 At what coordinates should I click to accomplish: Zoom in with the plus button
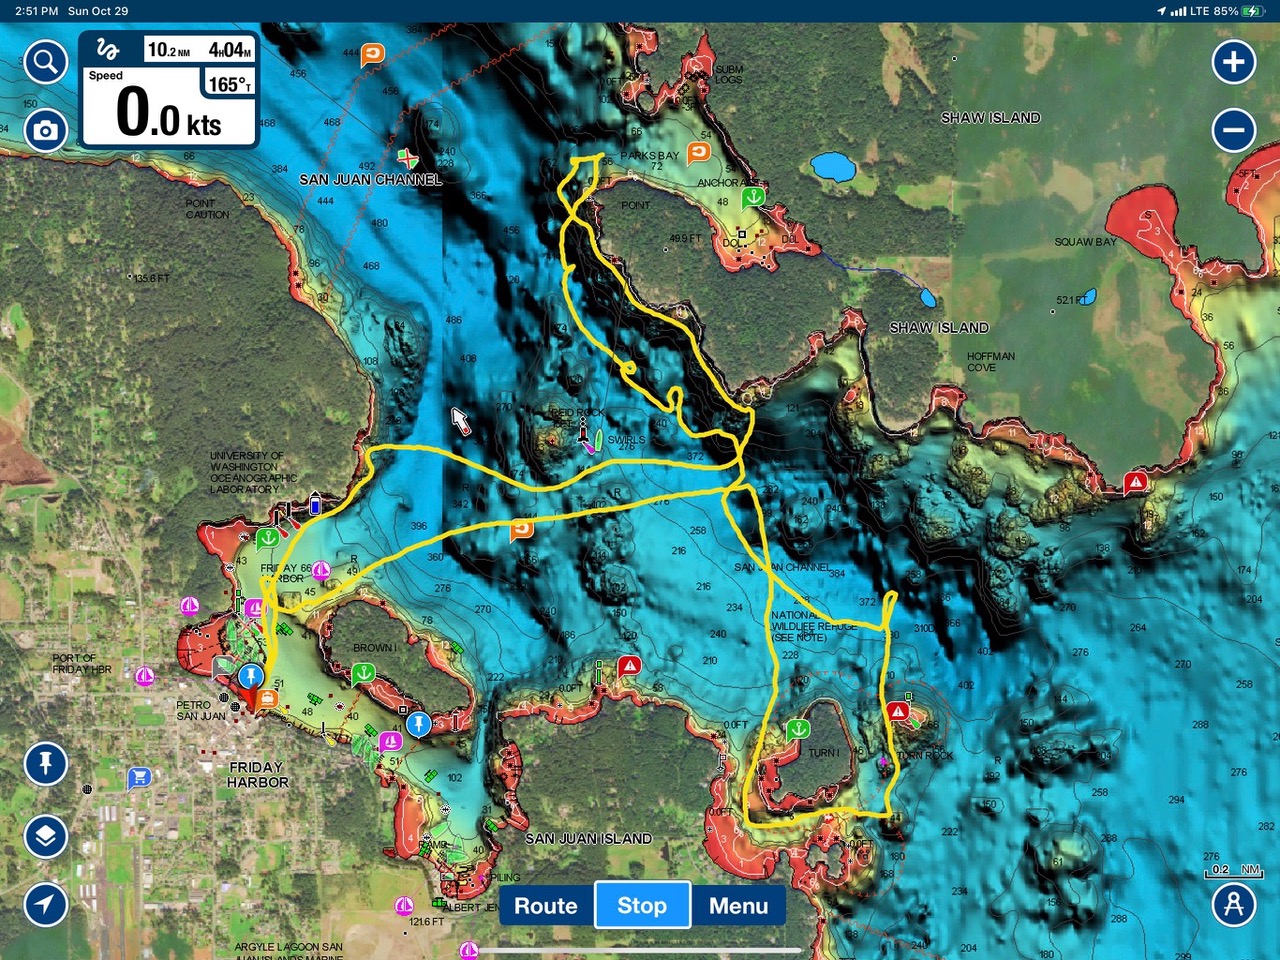tap(1233, 62)
